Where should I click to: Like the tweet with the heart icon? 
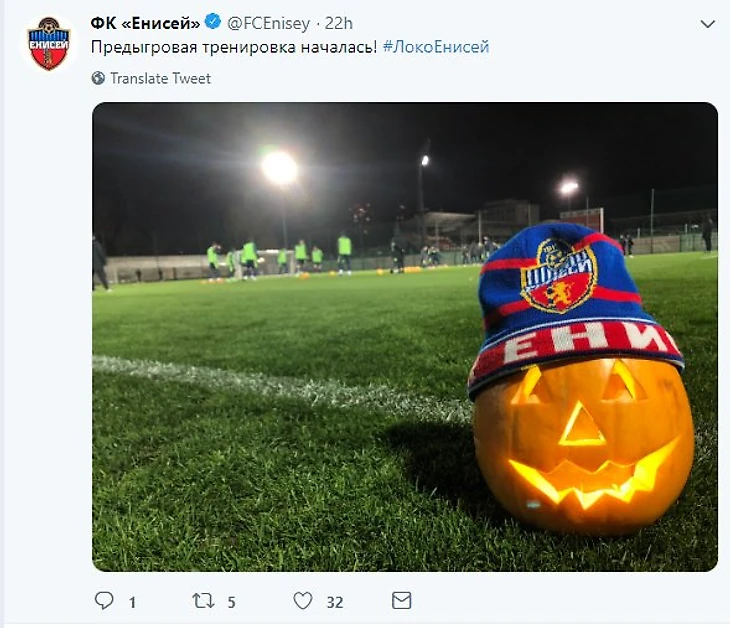303,600
